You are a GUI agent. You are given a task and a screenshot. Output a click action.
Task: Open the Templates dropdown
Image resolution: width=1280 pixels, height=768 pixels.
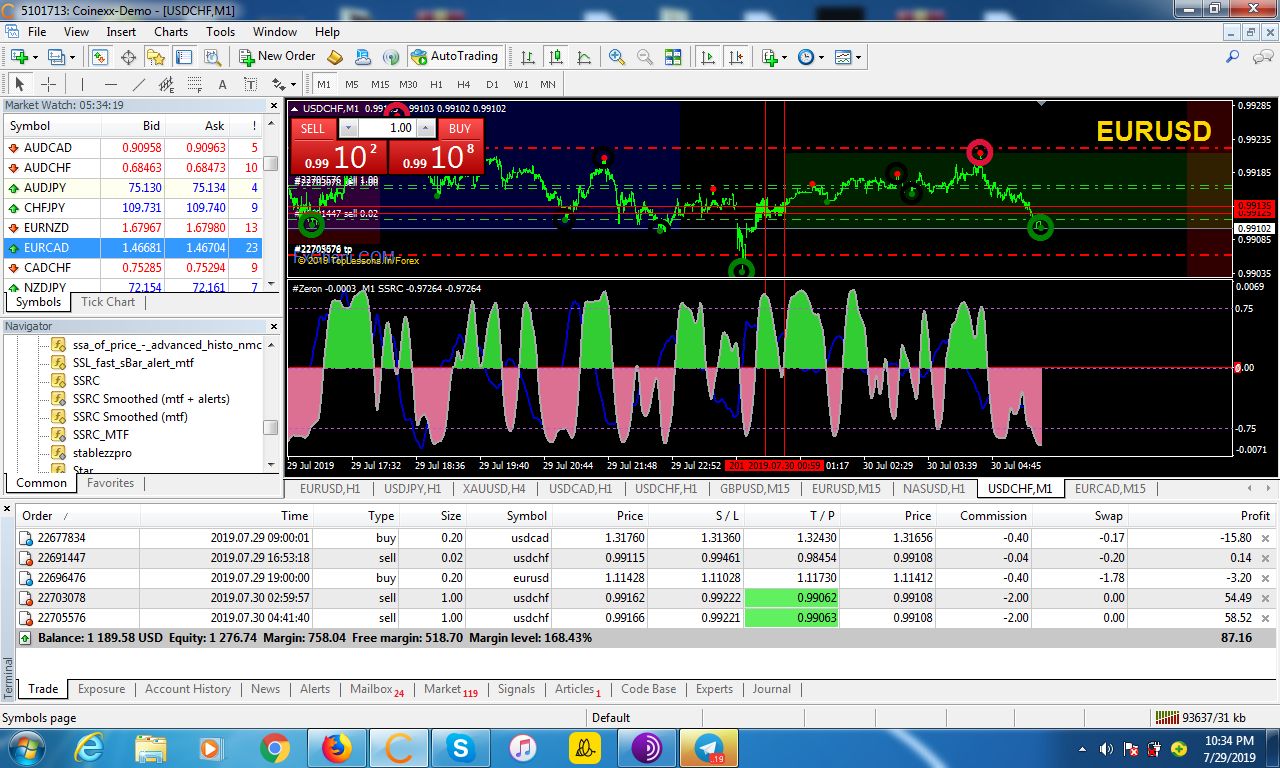tap(847, 57)
